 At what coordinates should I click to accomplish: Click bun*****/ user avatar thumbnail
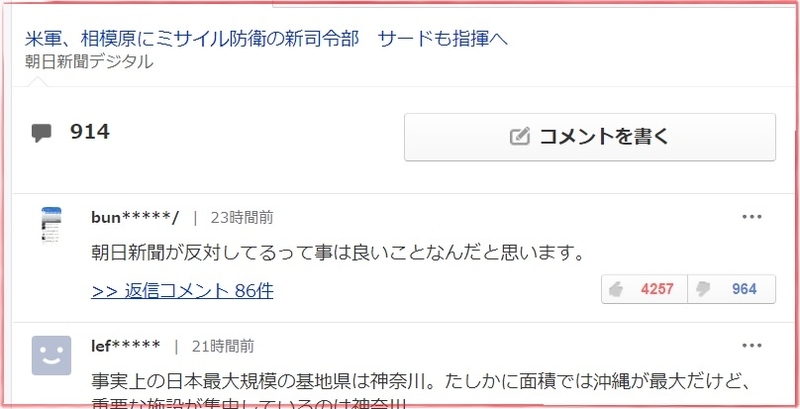[51, 224]
